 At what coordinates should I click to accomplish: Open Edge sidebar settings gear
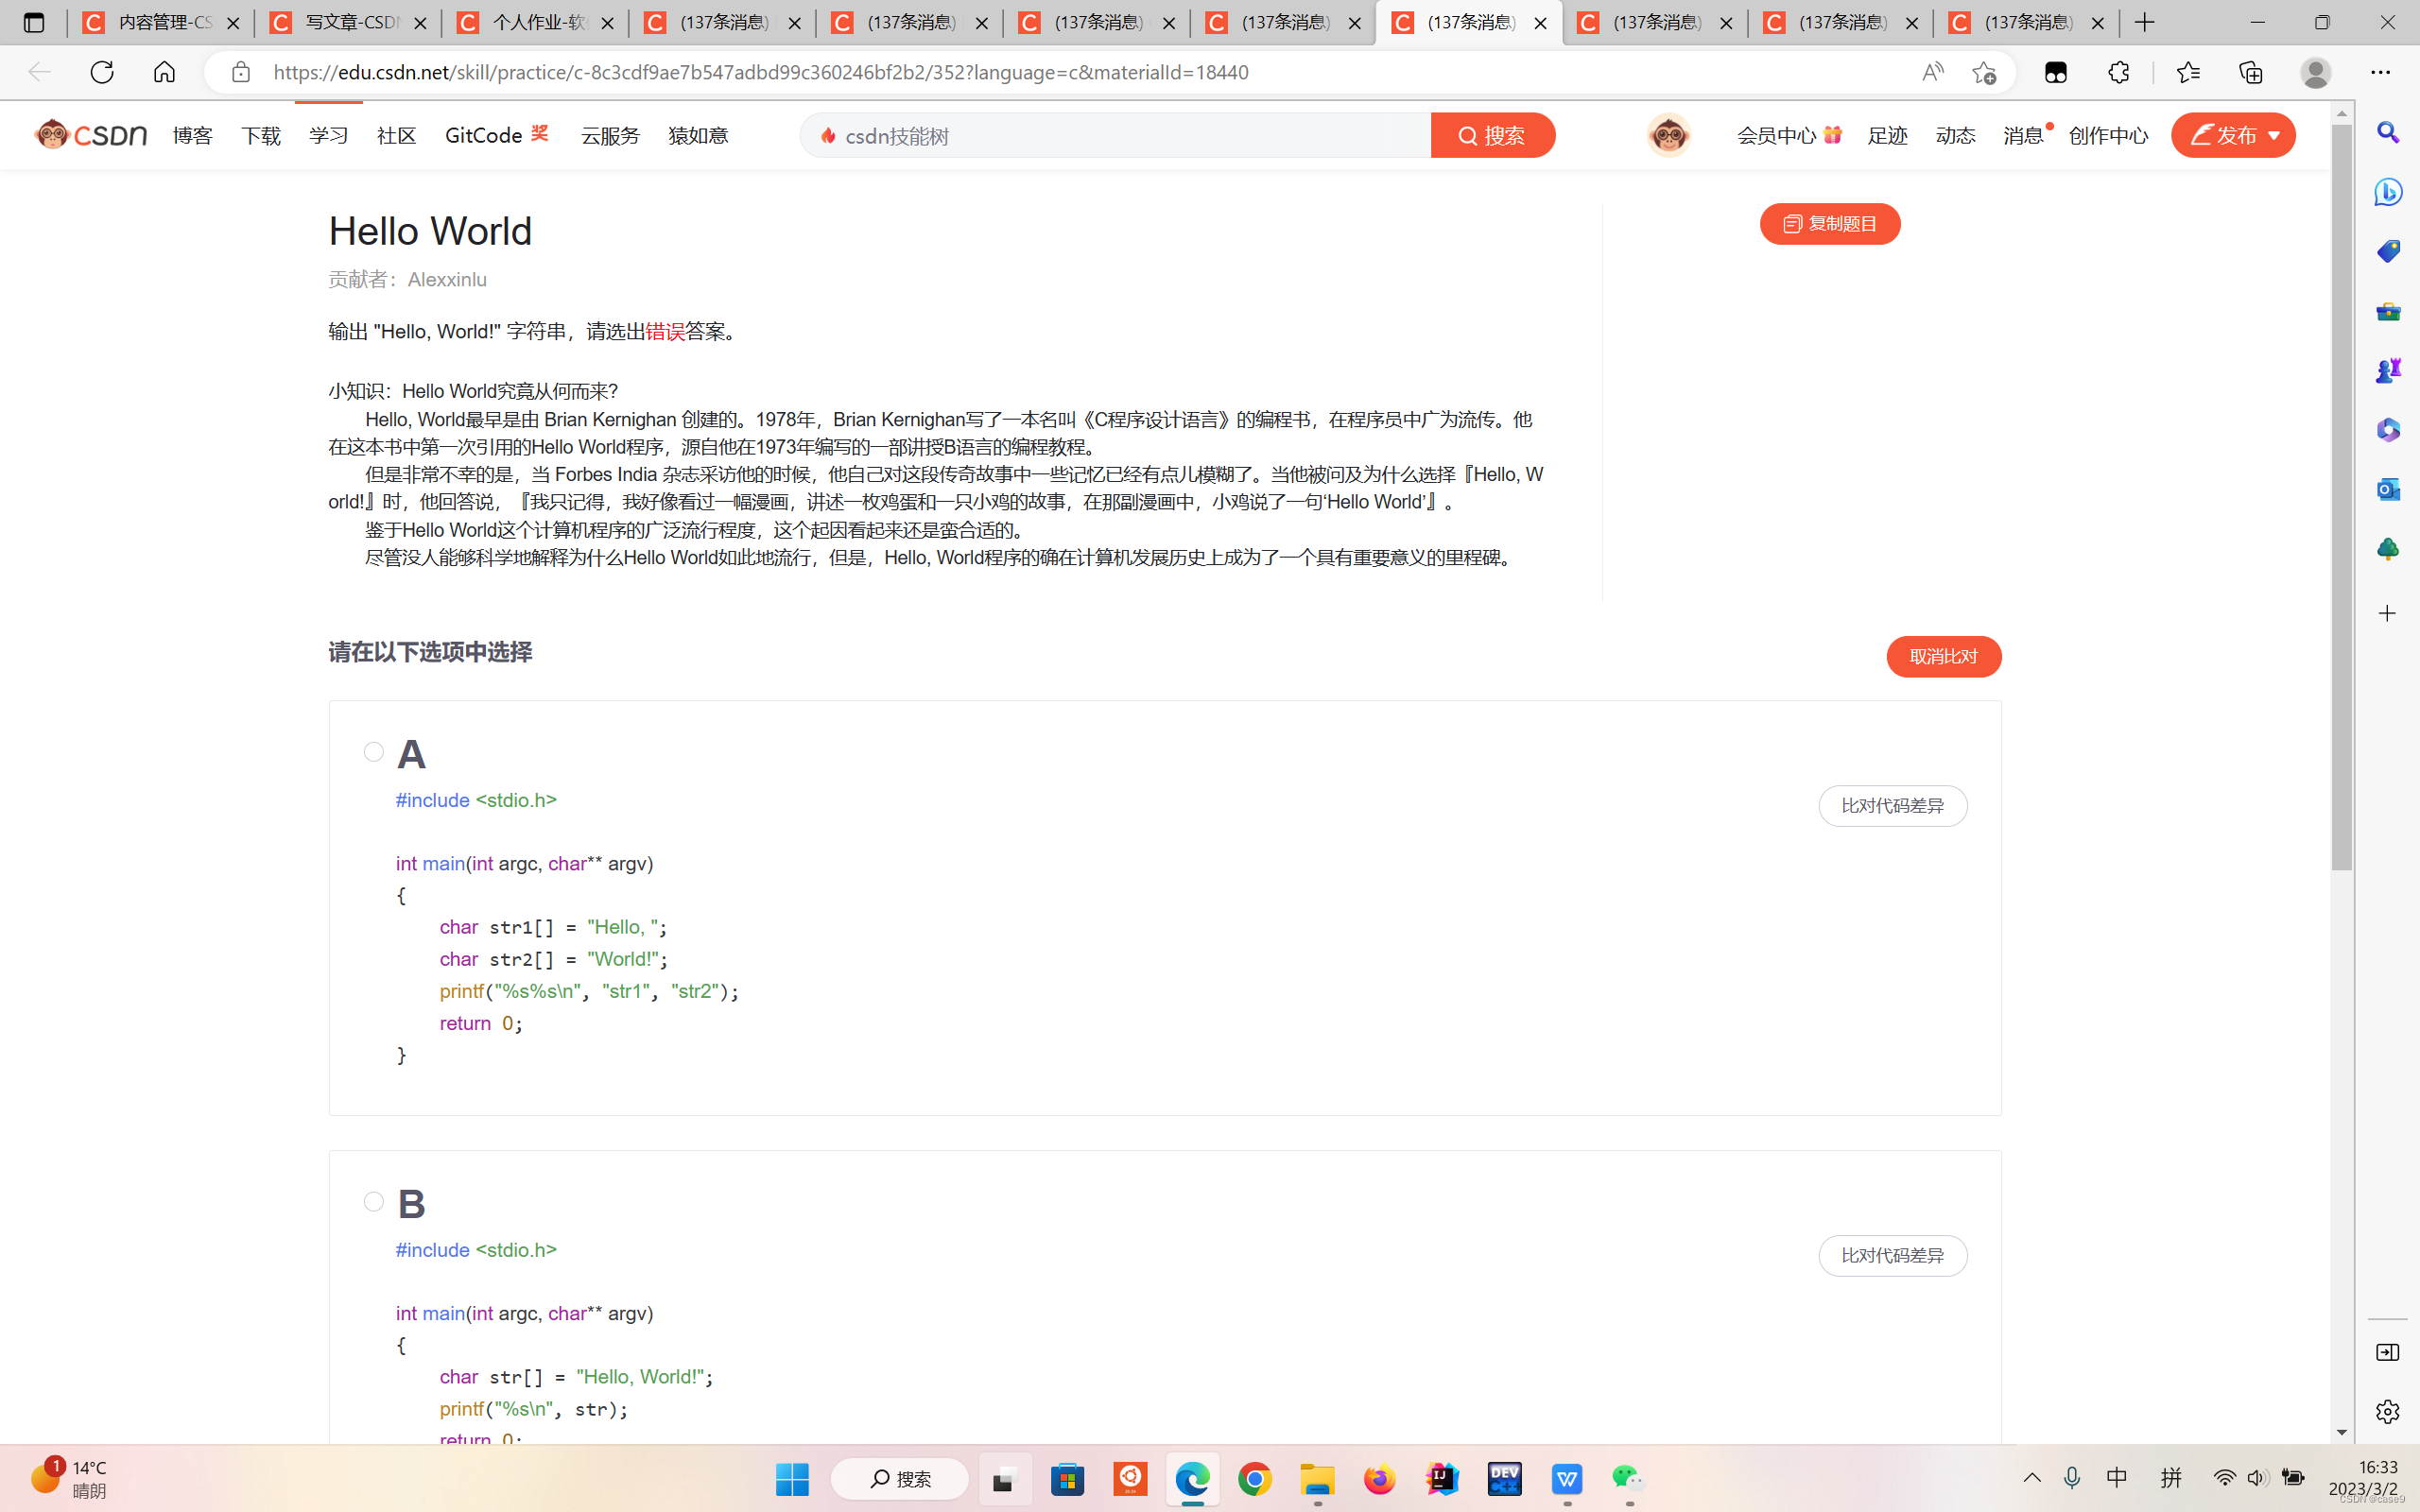pyautogui.click(x=2388, y=1411)
